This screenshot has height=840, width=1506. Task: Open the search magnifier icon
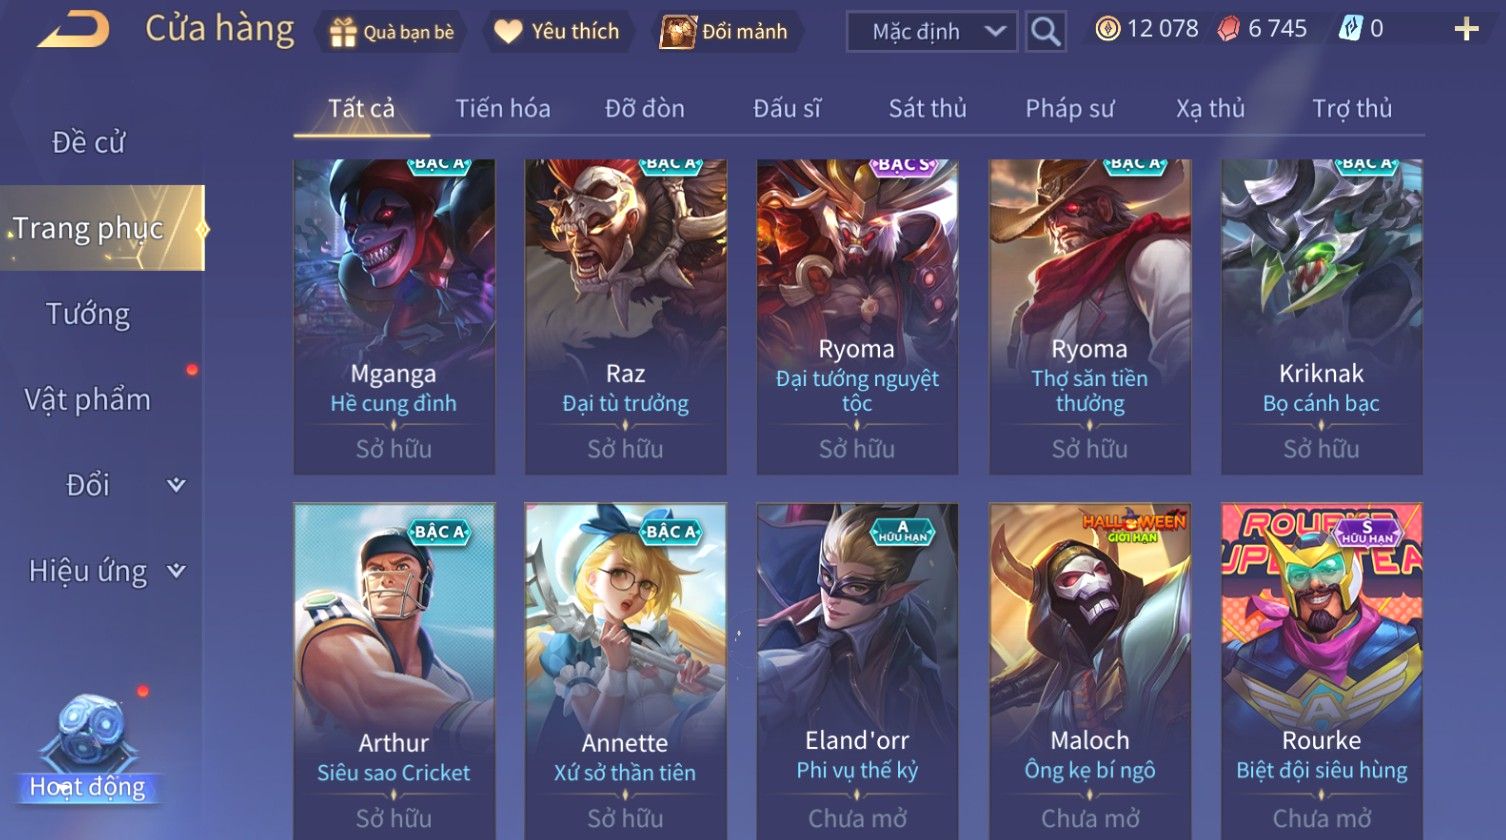coord(1045,32)
